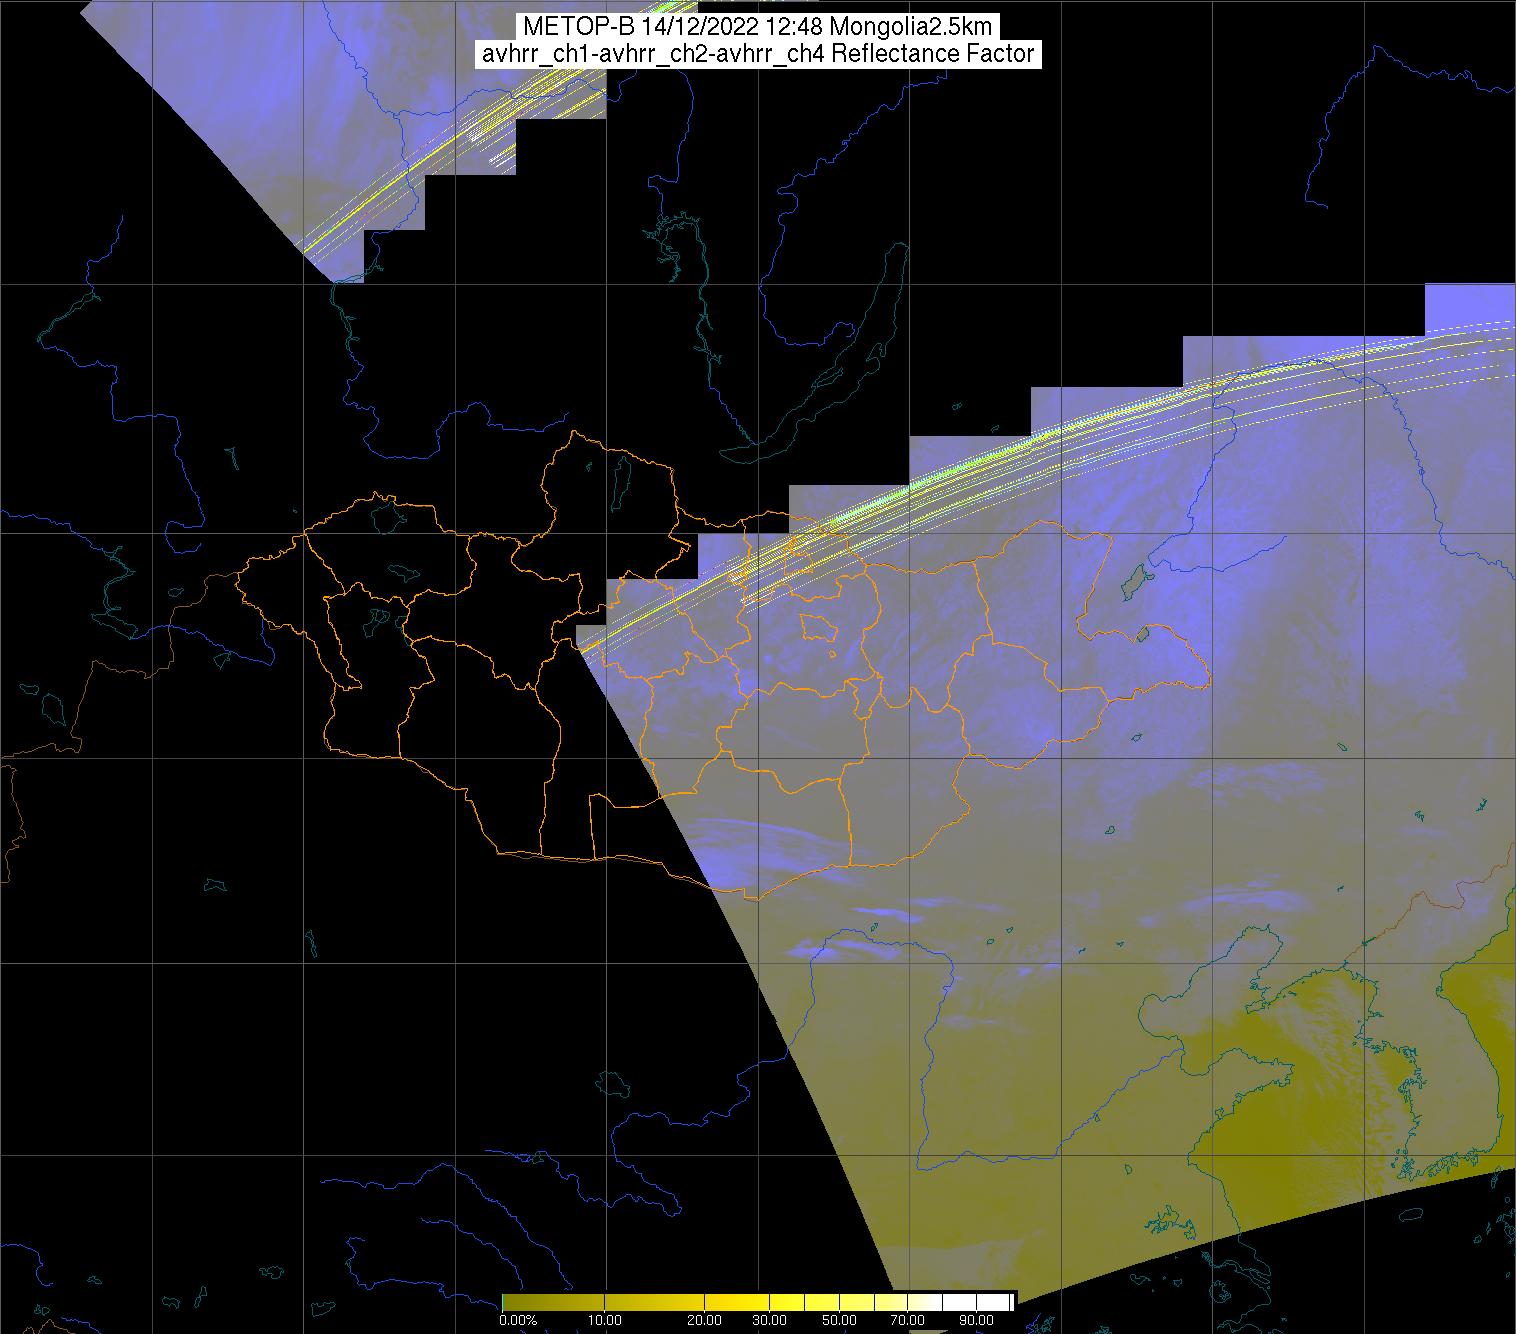Click the '70.00' colorbar label

907,1321
